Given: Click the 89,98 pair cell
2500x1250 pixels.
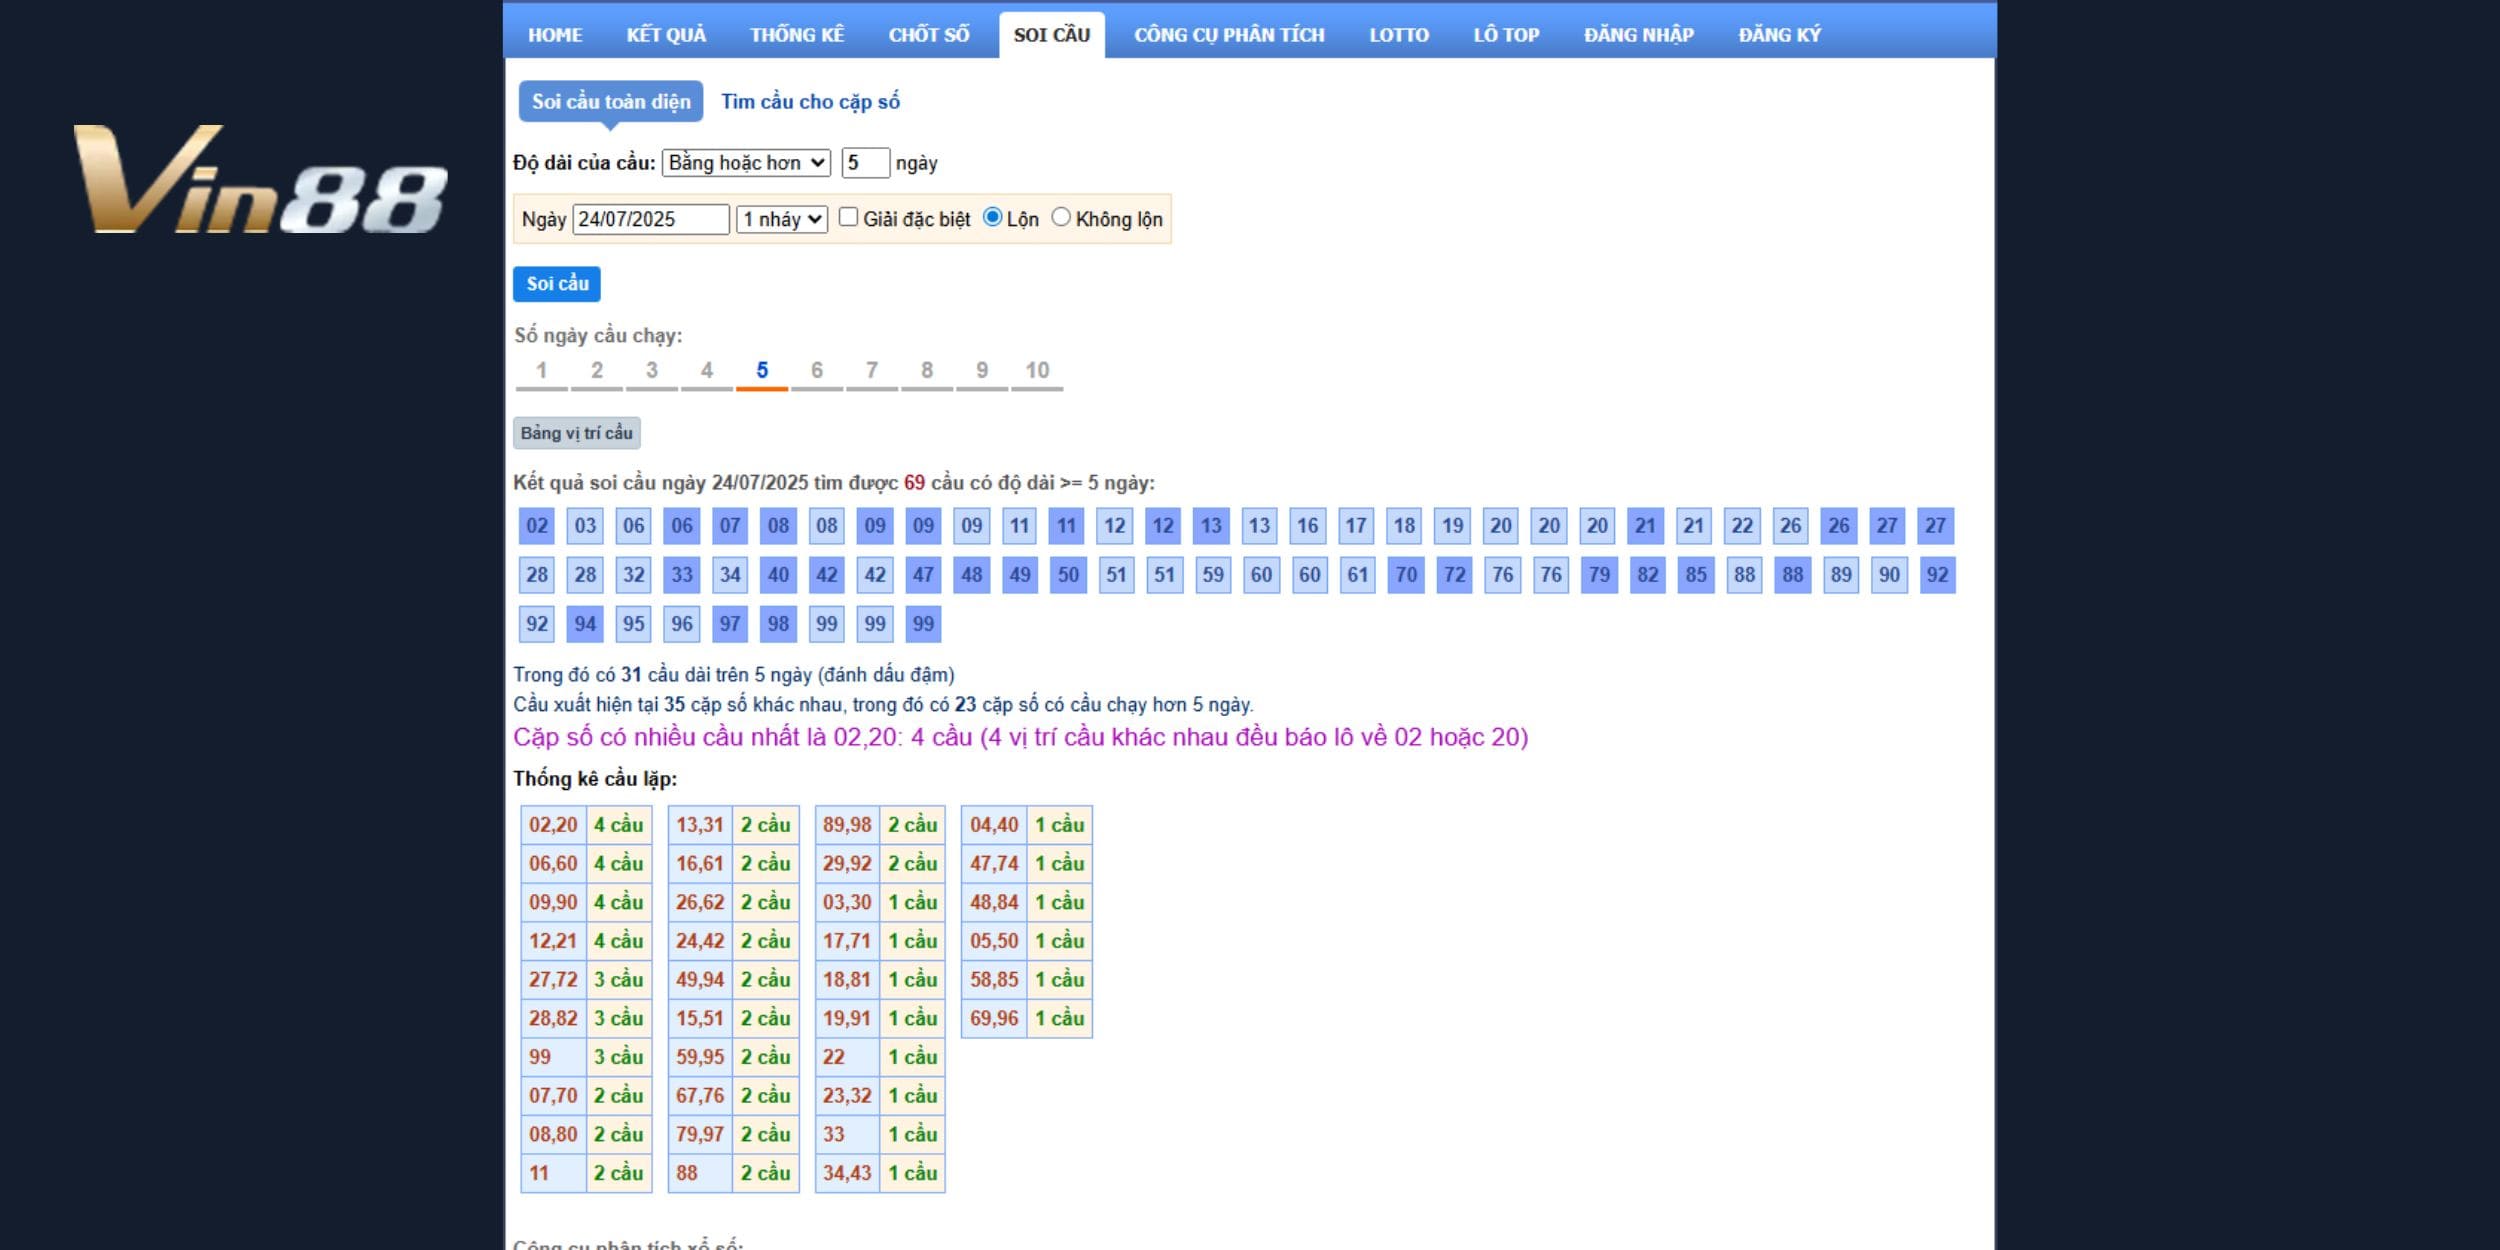Looking at the screenshot, I should click(x=847, y=825).
